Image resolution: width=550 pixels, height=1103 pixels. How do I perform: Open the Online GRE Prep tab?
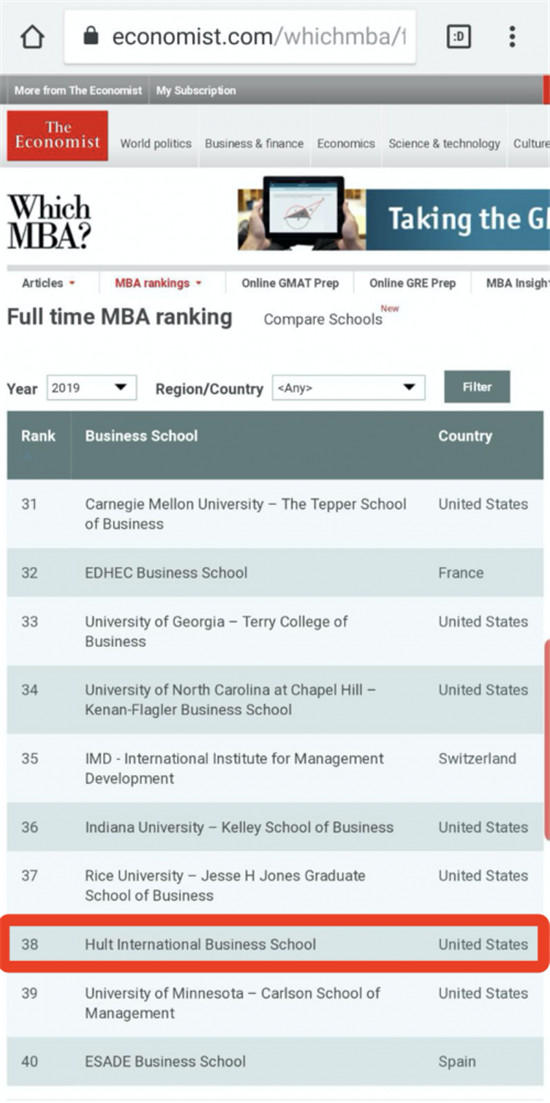412,283
